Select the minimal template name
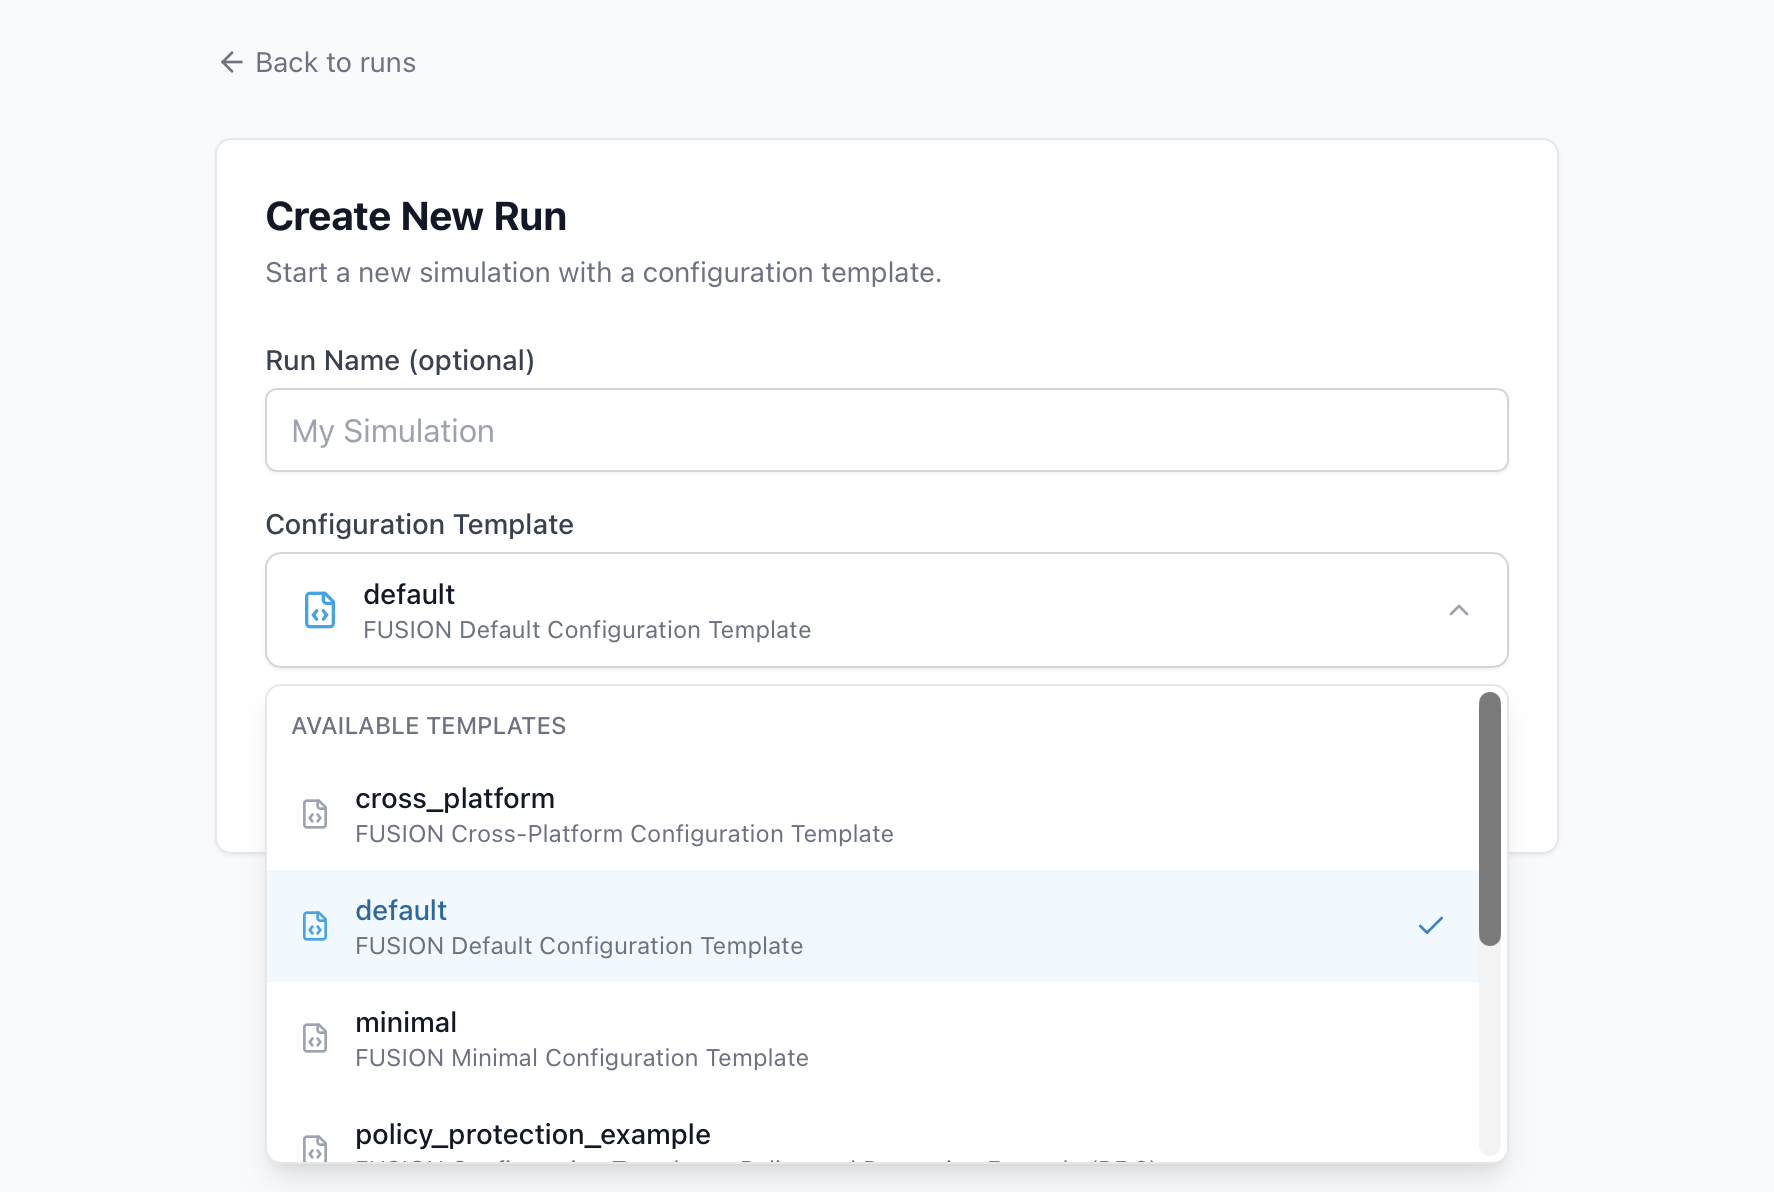 click(406, 1022)
